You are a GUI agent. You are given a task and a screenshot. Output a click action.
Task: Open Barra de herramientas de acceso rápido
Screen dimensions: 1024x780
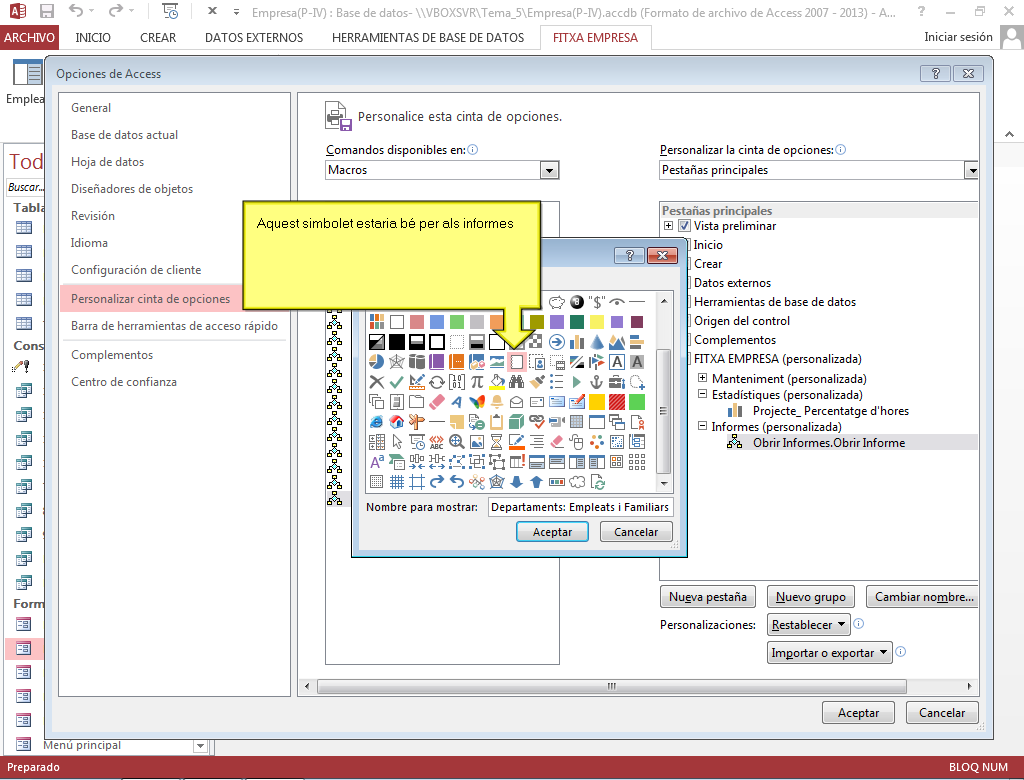click(174, 325)
